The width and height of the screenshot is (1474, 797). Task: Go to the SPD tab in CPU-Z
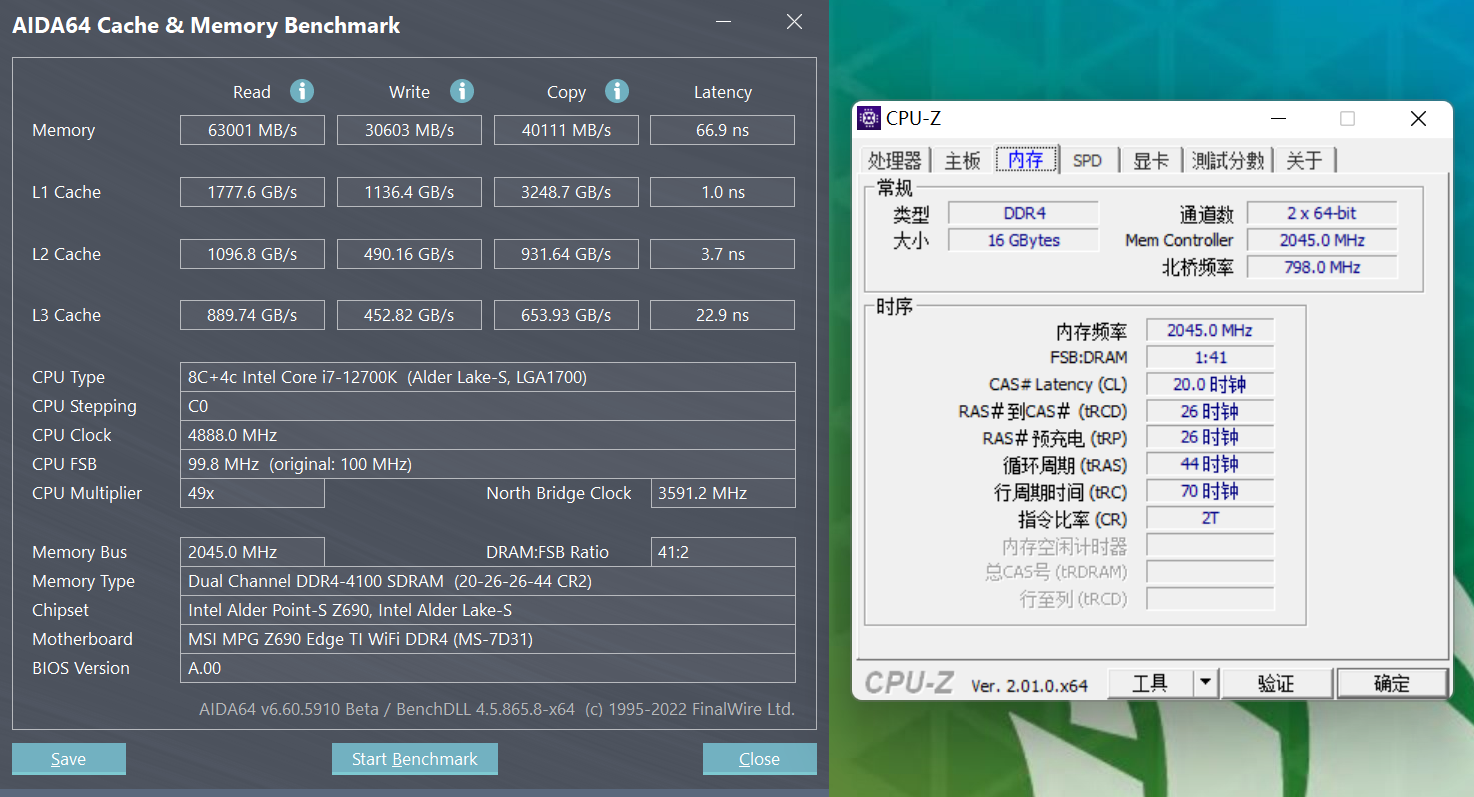(x=1087, y=160)
